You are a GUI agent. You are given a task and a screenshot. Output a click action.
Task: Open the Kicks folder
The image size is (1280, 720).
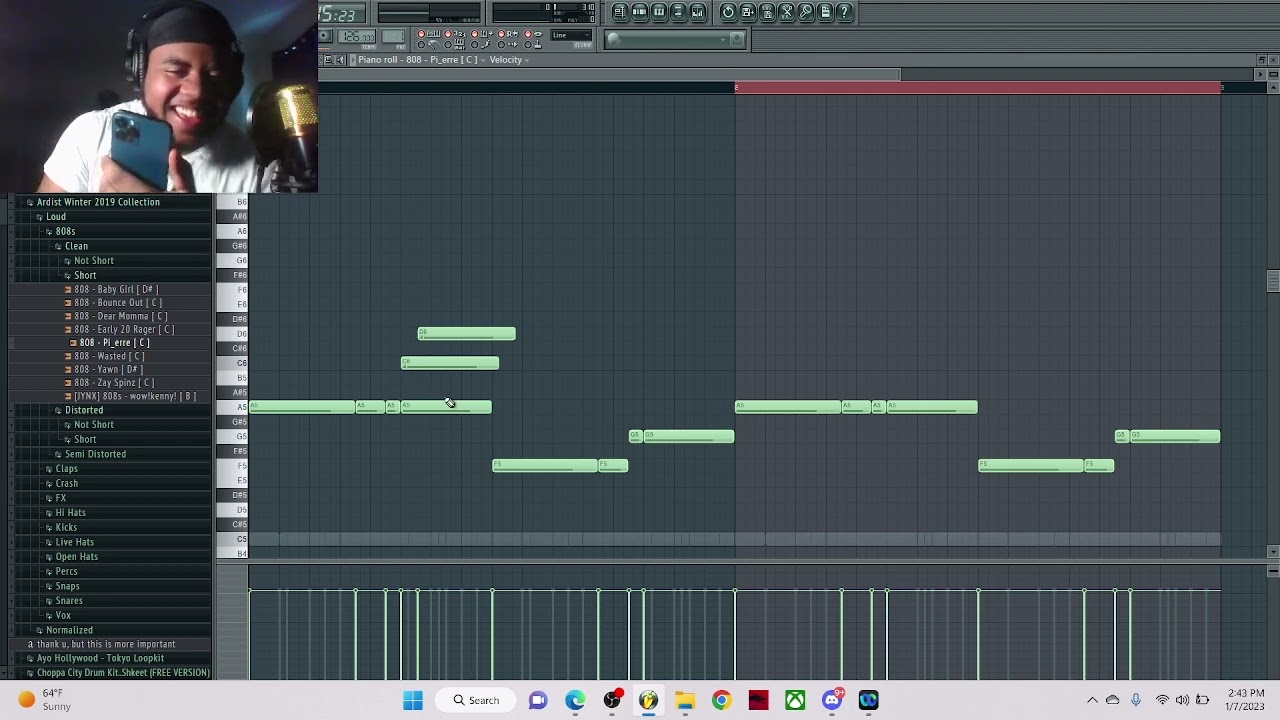[66, 527]
